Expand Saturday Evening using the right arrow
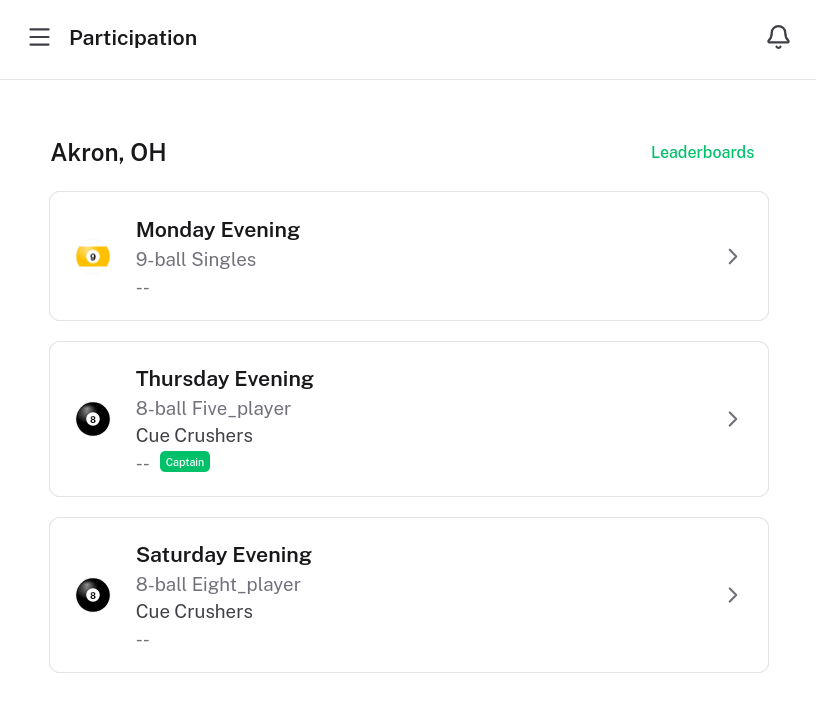The height and width of the screenshot is (701, 816). point(733,595)
